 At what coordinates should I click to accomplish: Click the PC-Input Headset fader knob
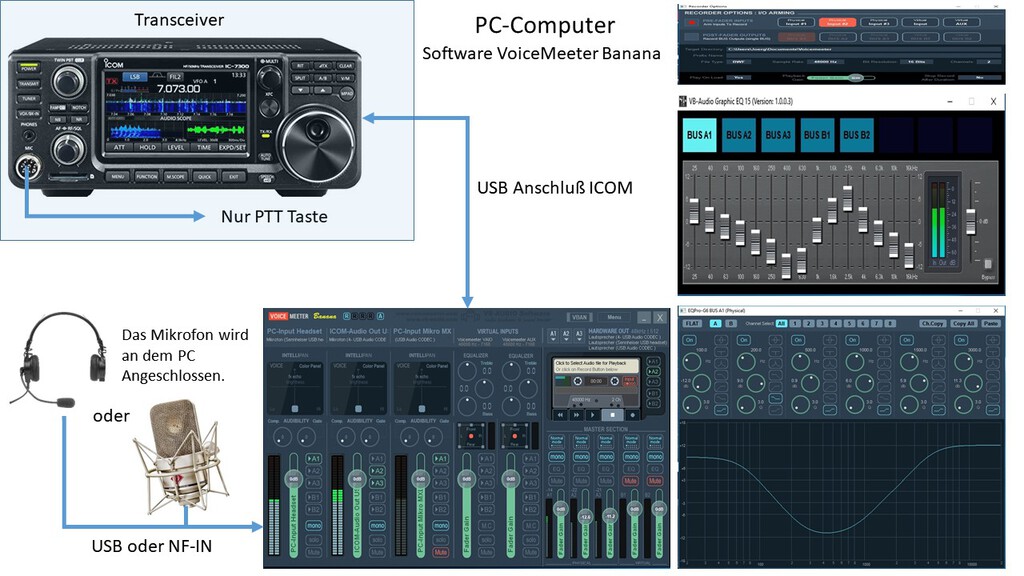[x=294, y=479]
